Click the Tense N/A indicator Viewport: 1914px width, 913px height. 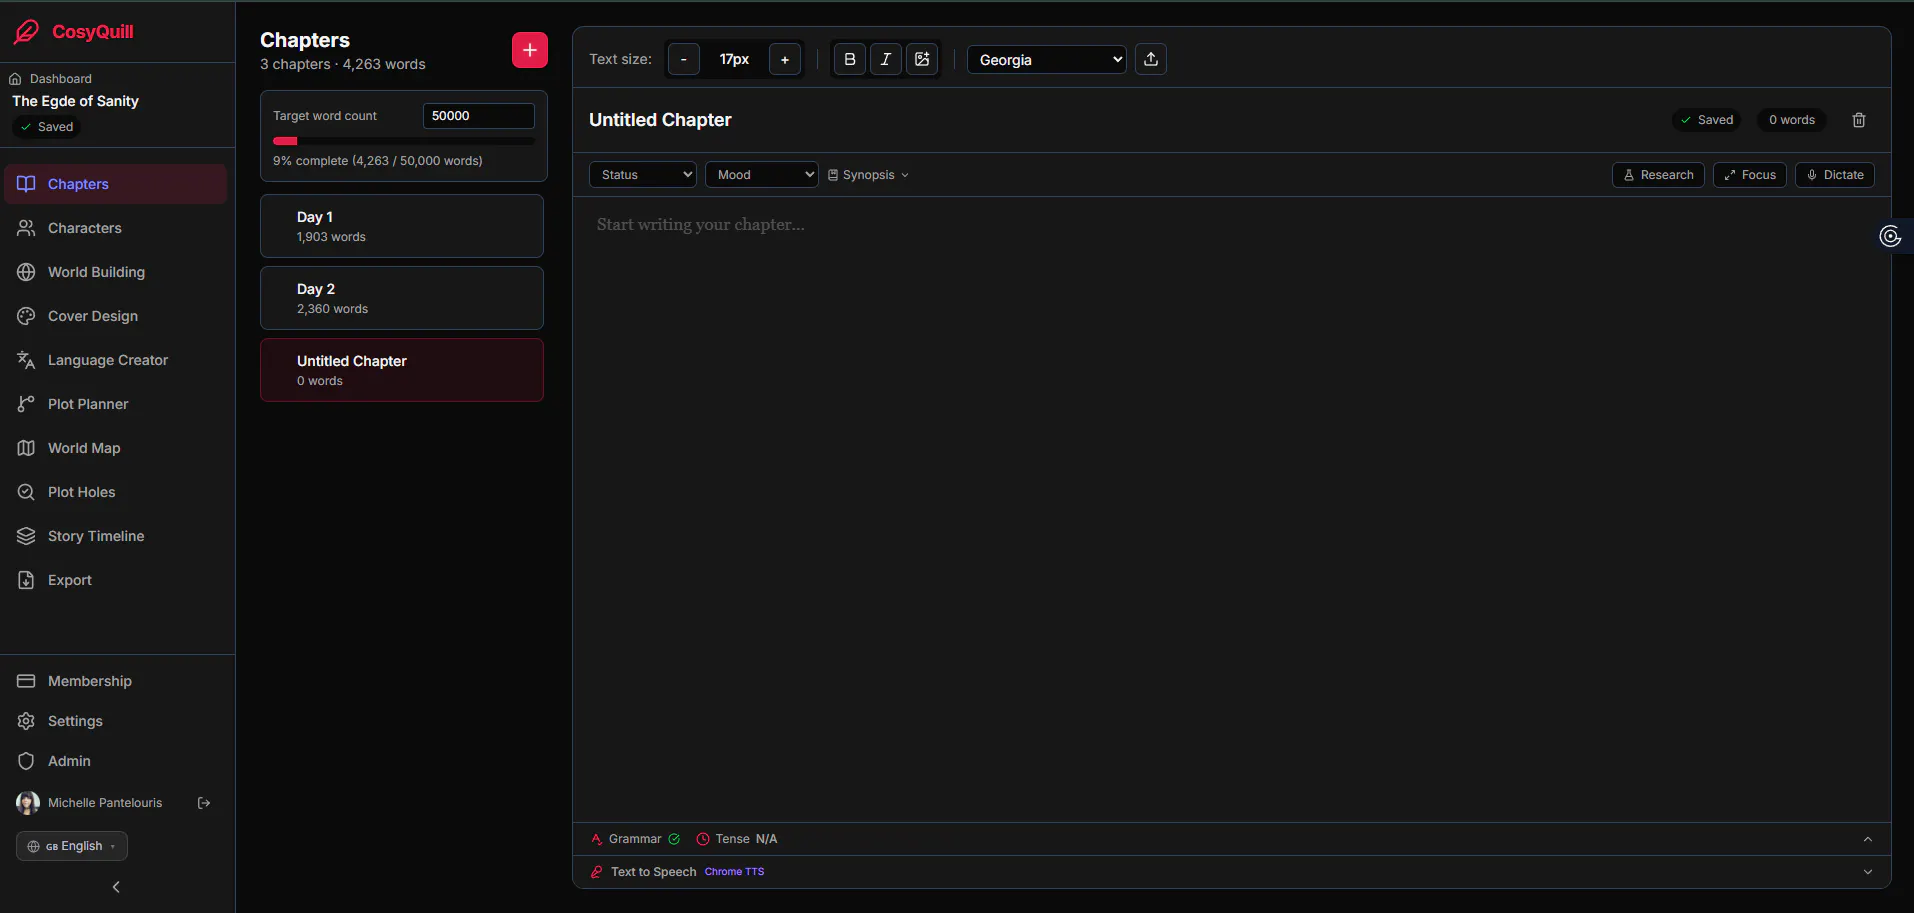pyautogui.click(x=737, y=839)
